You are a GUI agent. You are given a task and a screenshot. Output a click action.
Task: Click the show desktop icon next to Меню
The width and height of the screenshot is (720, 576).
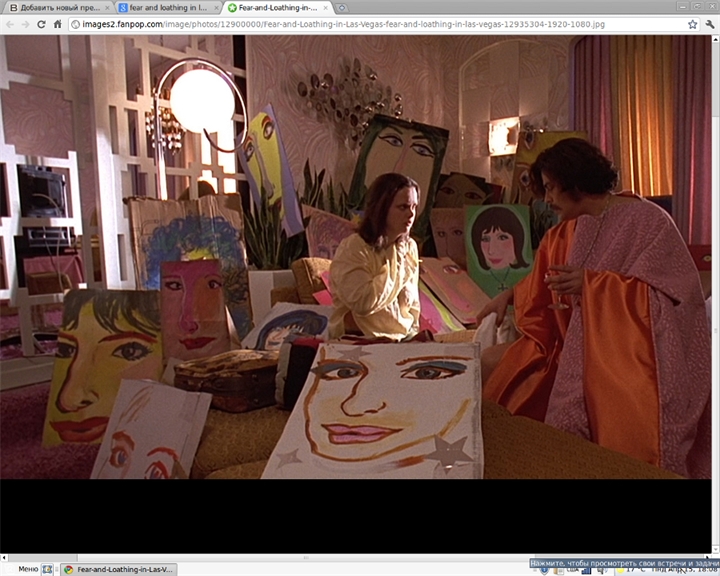tap(47, 569)
